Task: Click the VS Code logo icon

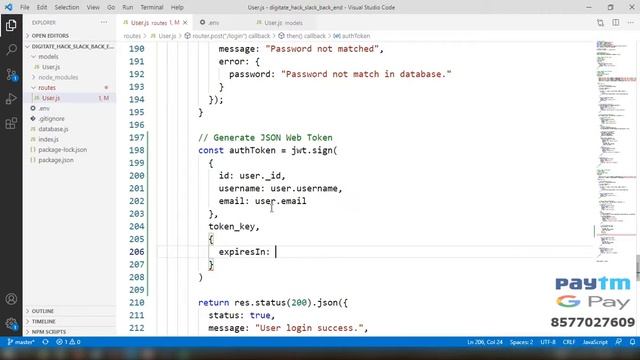Action: pyautogui.click(x=8, y=7)
